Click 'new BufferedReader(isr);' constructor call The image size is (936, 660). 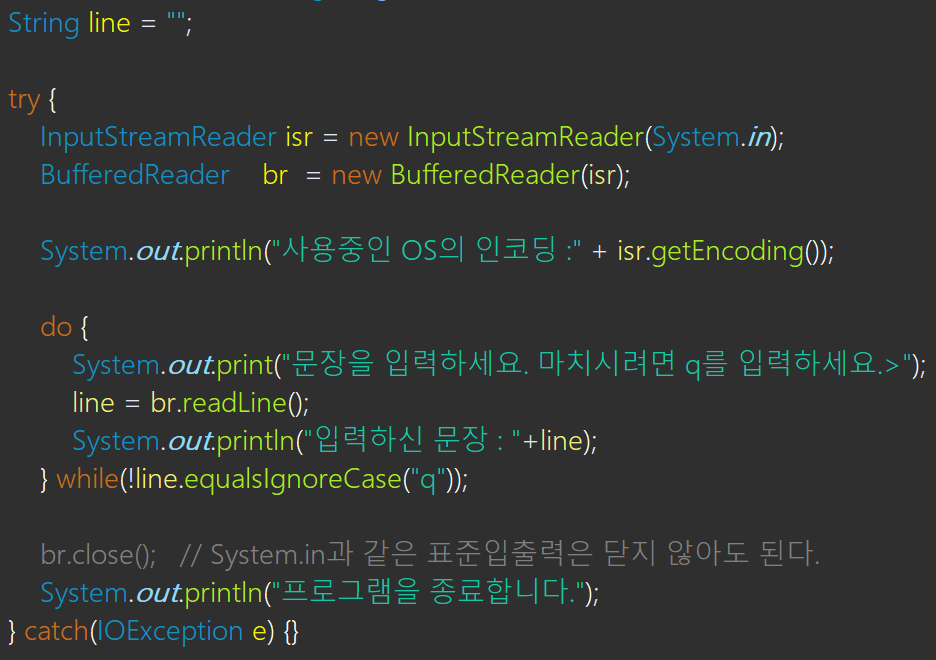[x=481, y=175]
